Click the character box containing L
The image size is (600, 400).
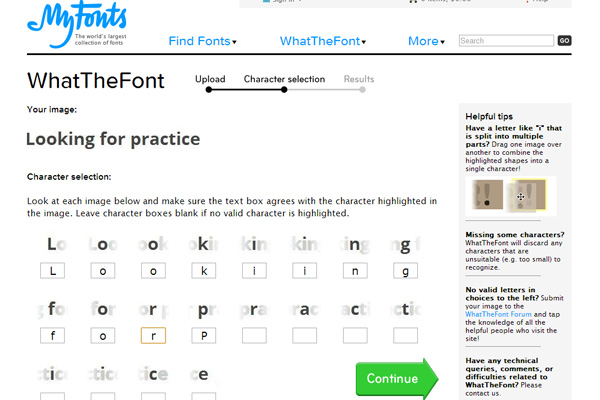52,271
